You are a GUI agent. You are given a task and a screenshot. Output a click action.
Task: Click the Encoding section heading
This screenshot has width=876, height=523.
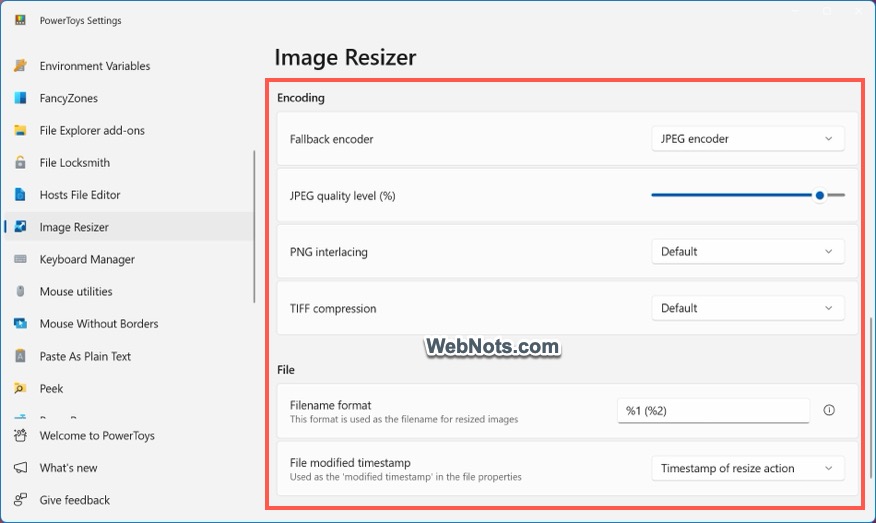pyautogui.click(x=301, y=98)
